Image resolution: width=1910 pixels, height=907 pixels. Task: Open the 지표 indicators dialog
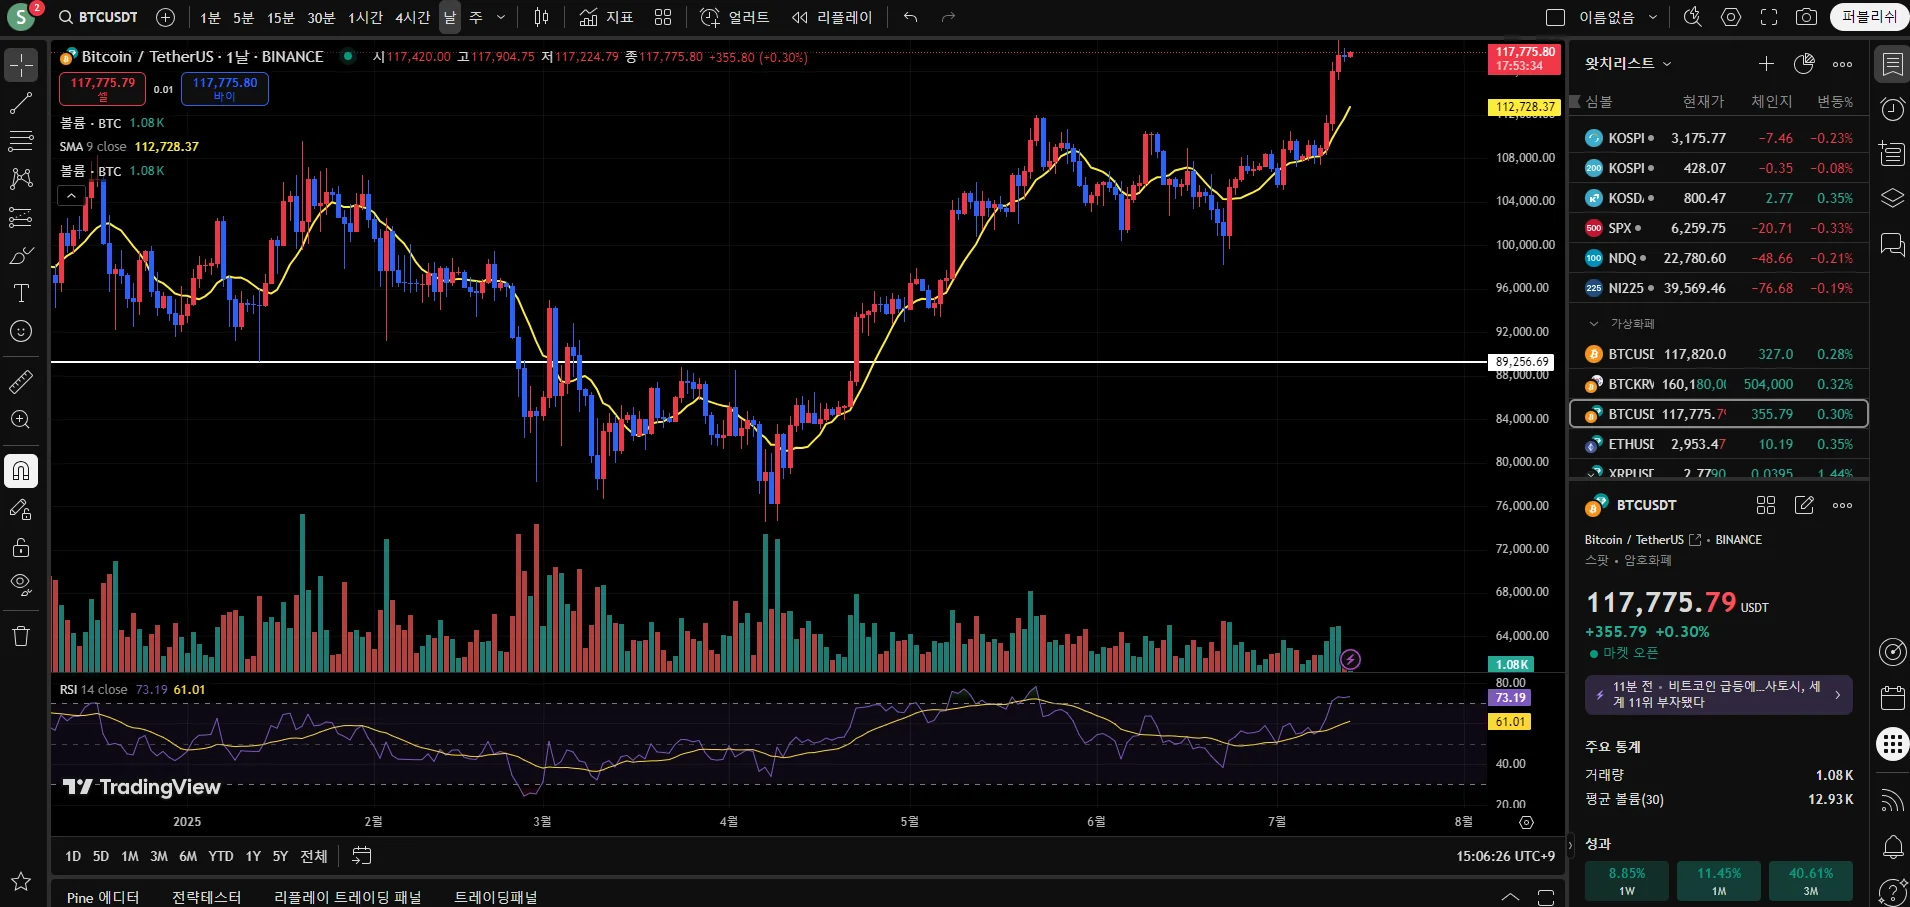[606, 17]
